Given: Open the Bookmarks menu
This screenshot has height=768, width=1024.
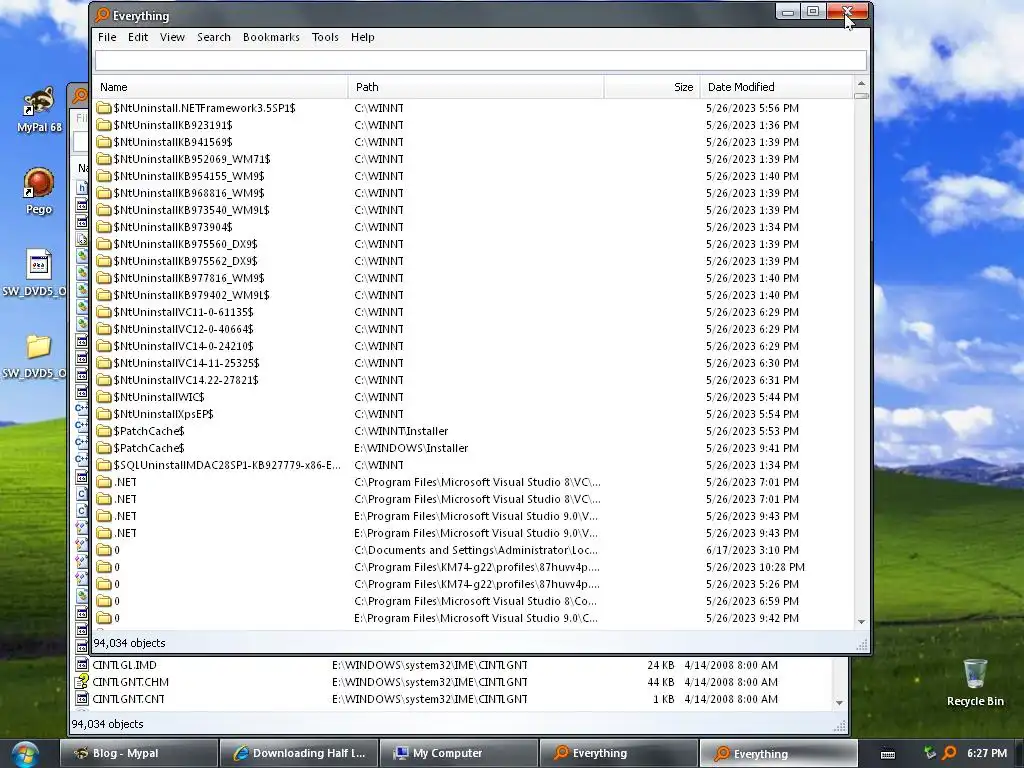Looking at the screenshot, I should (271, 37).
